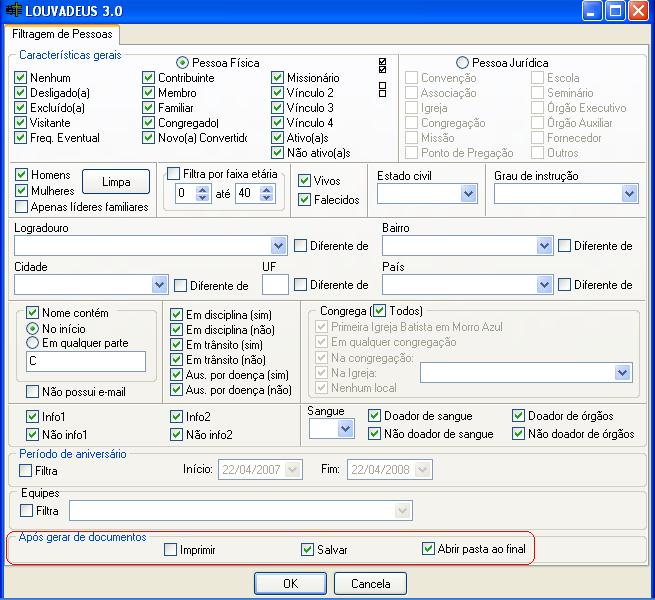655x600 pixels.
Task: Toggle the Falecidos checkbox
Action: click(304, 200)
